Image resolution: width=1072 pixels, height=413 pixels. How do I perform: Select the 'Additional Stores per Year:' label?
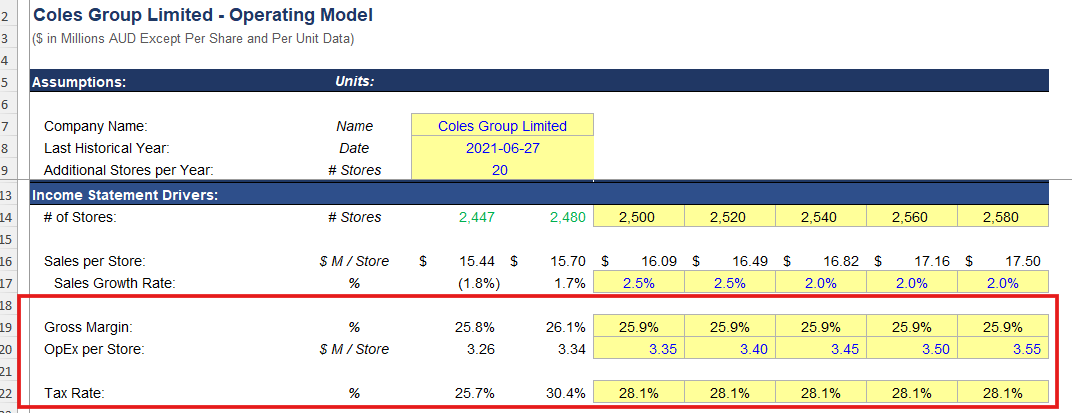(128, 171)
